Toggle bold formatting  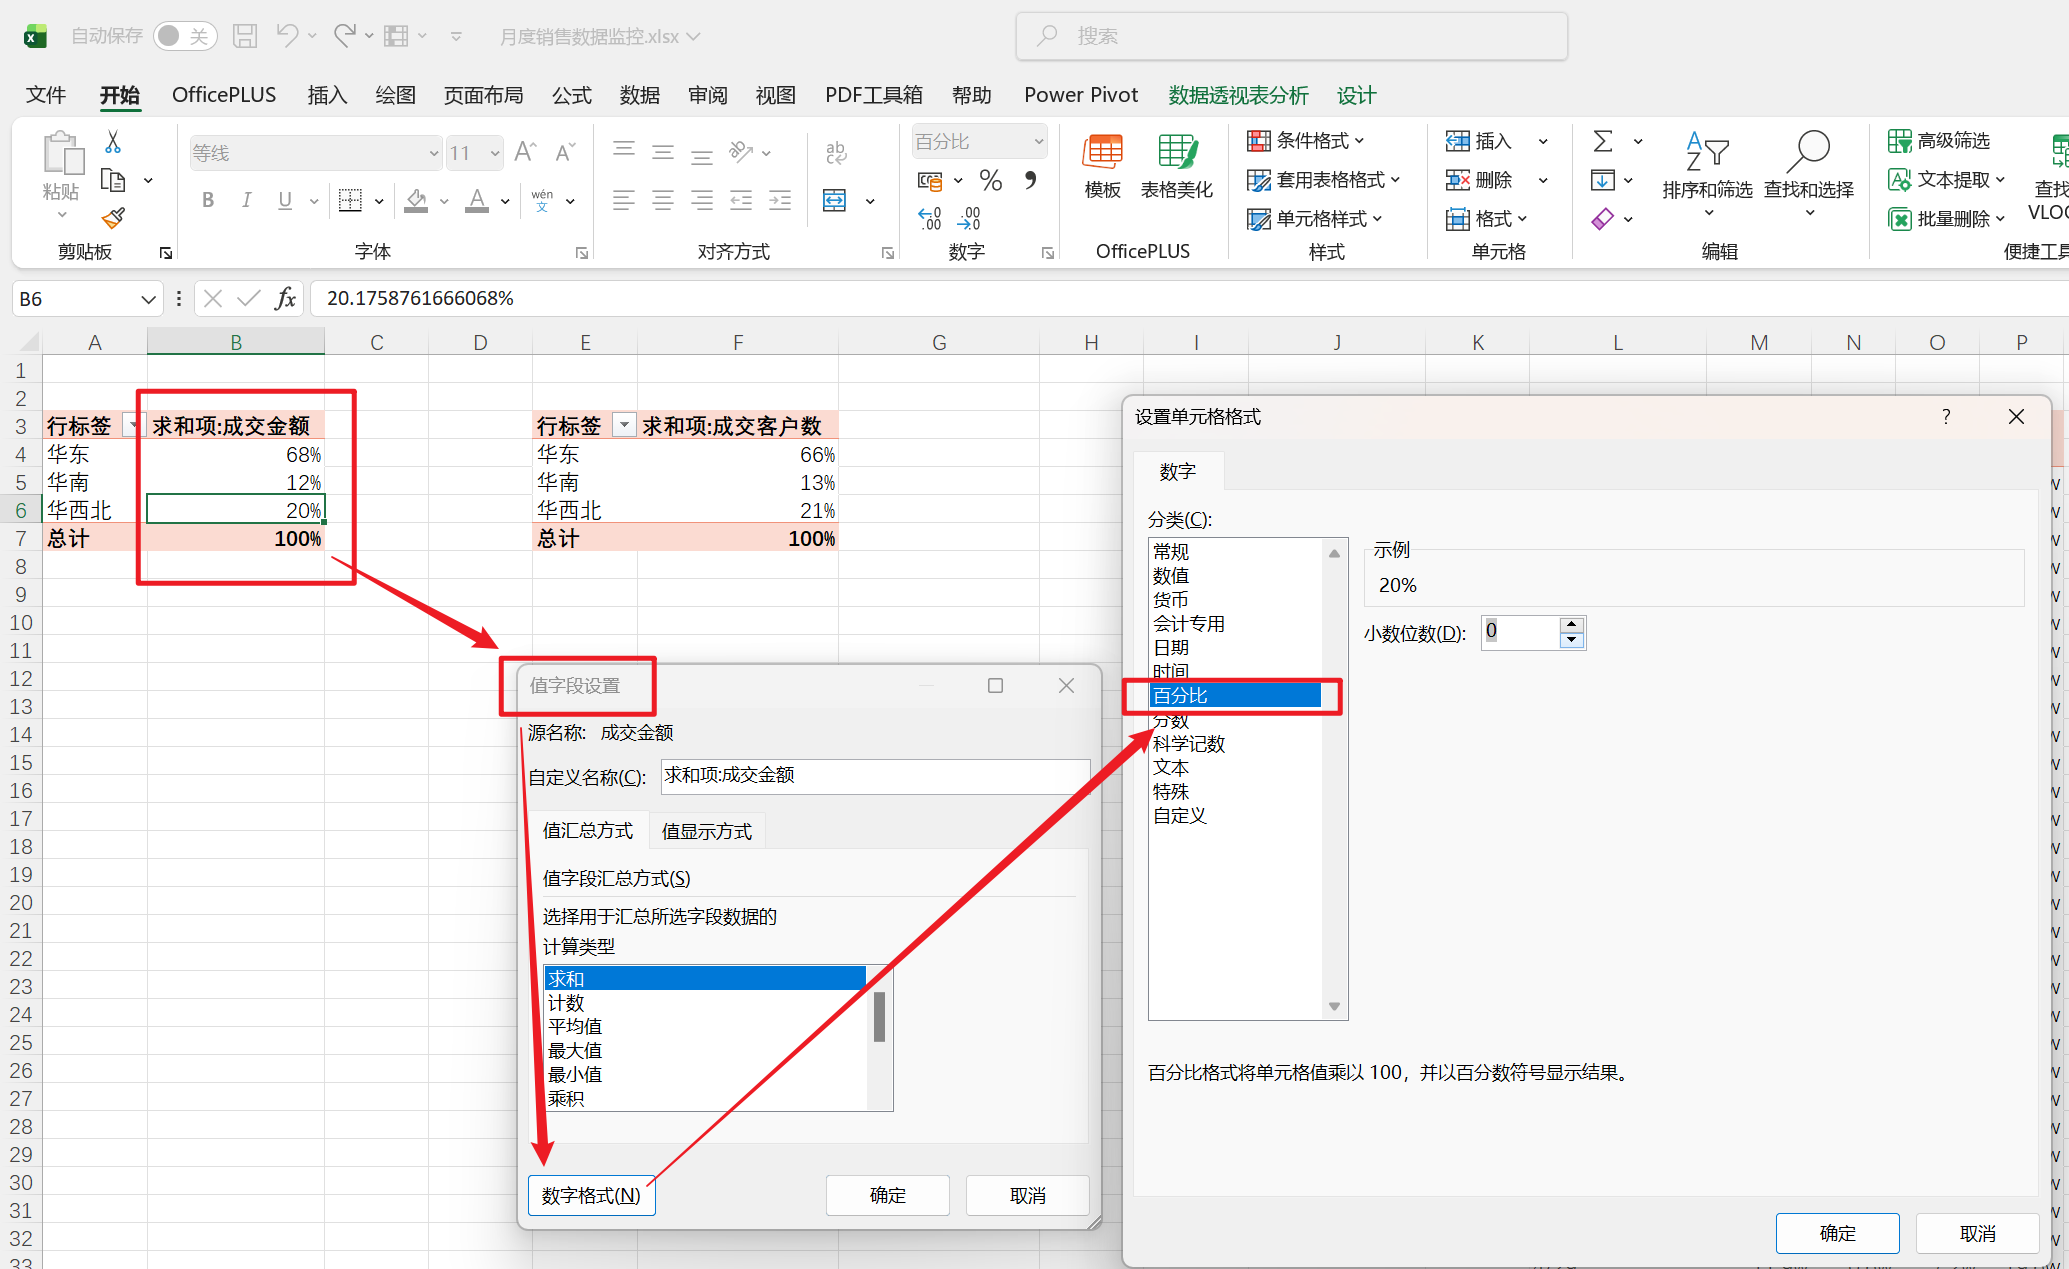pos(207,200)
